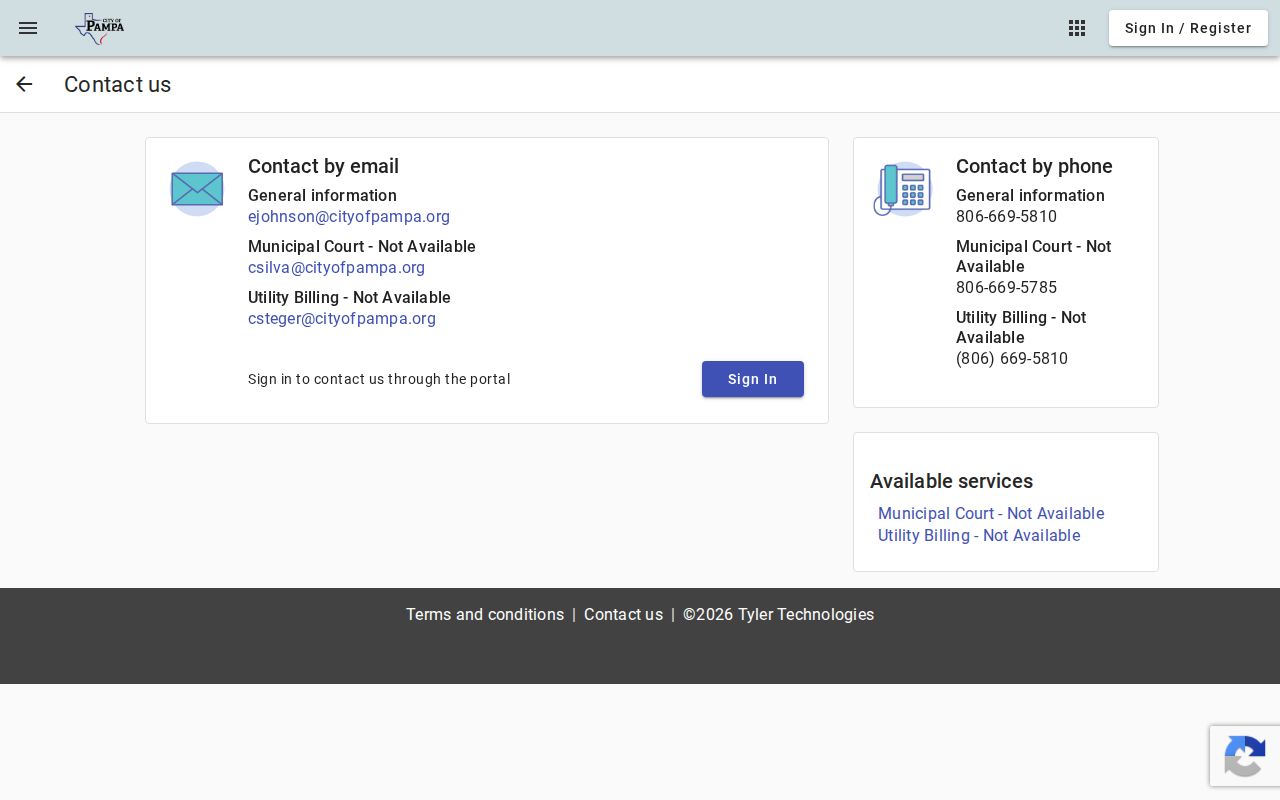Go back using the arrow icon
The height and width of the screenshot is (800, 1280).
click(24, 84)
